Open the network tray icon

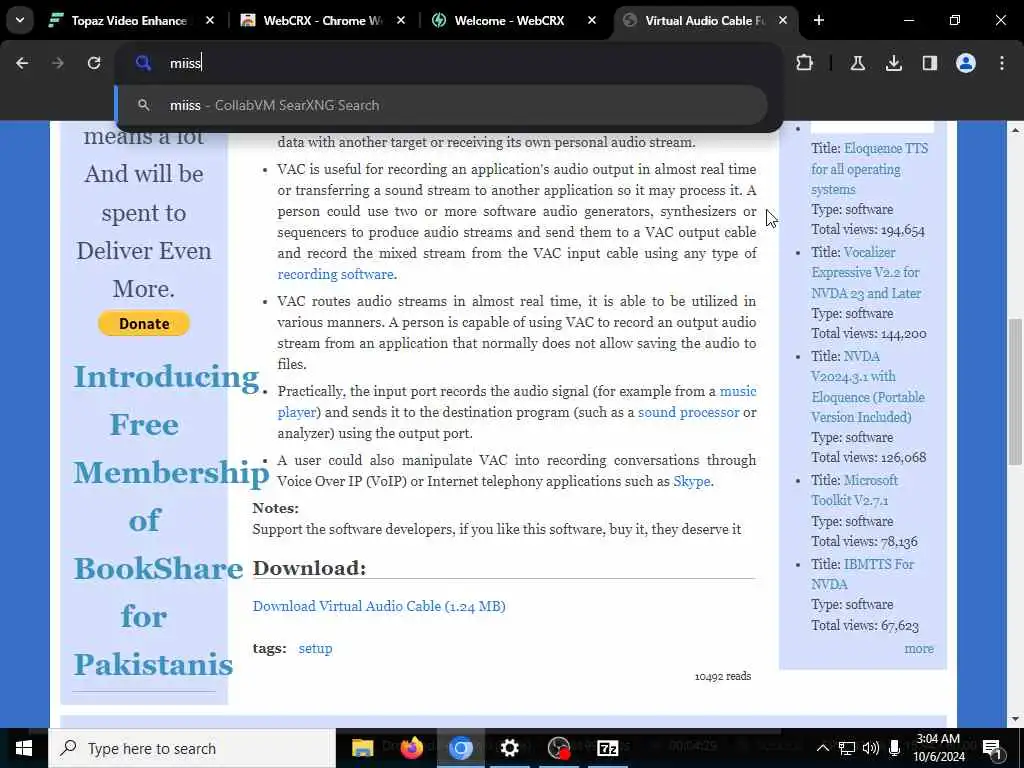[x=846, y=748]
